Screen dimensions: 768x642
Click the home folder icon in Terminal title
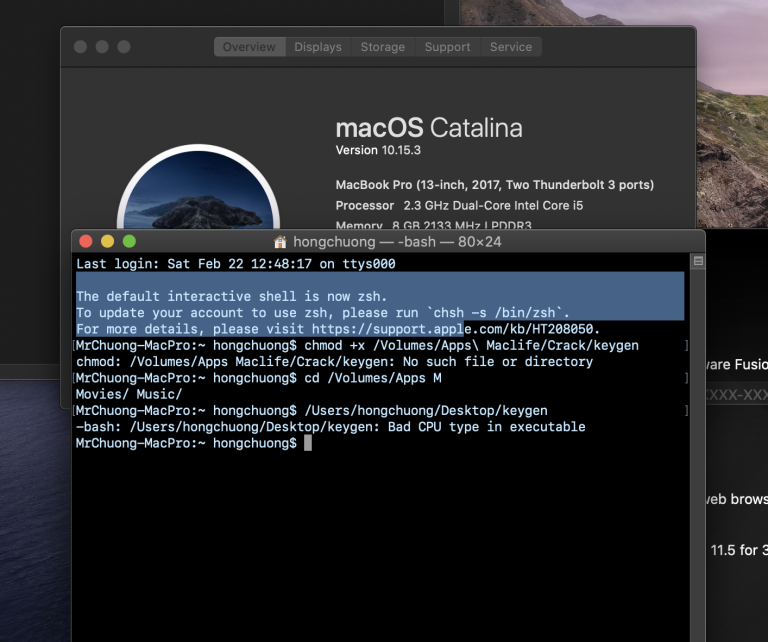(x=280, y=242)
